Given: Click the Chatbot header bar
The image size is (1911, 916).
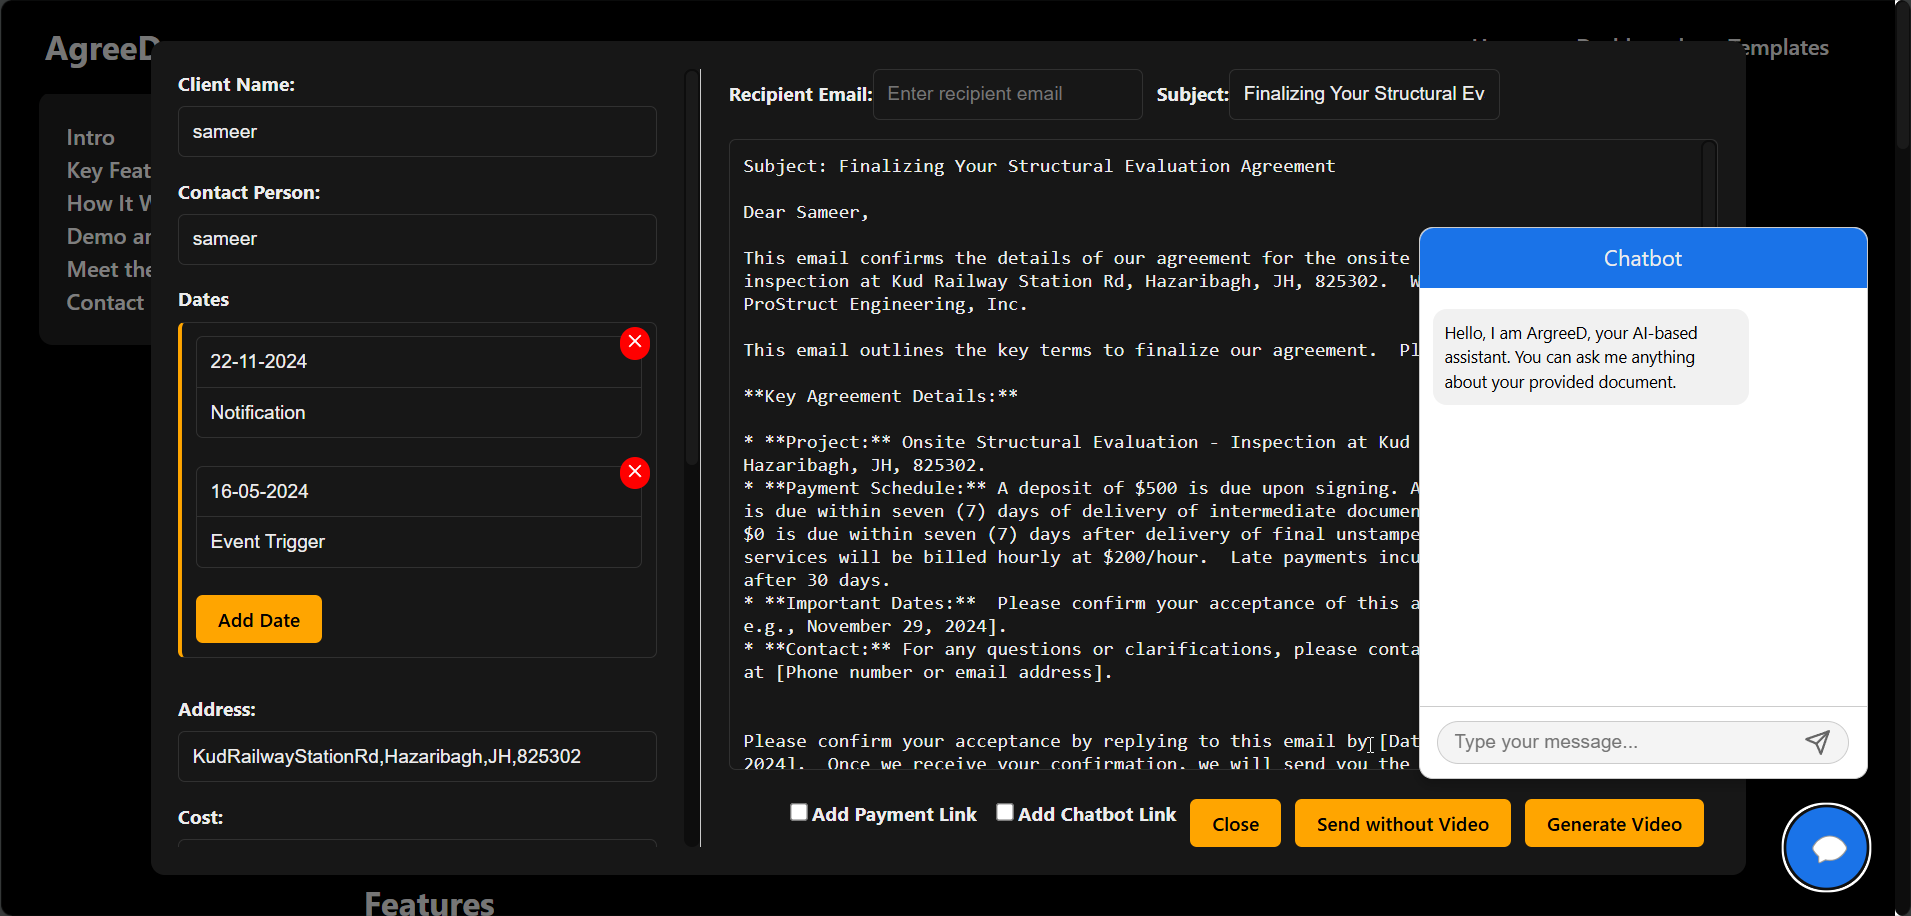Looking at the screenshot, I should [x=1643, y=258].
